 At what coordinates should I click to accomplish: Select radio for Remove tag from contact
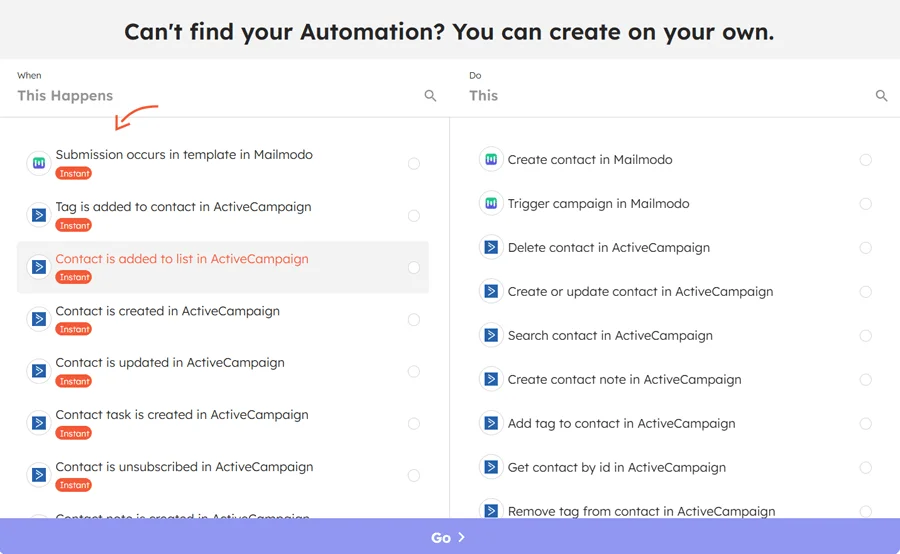point(866,511)
